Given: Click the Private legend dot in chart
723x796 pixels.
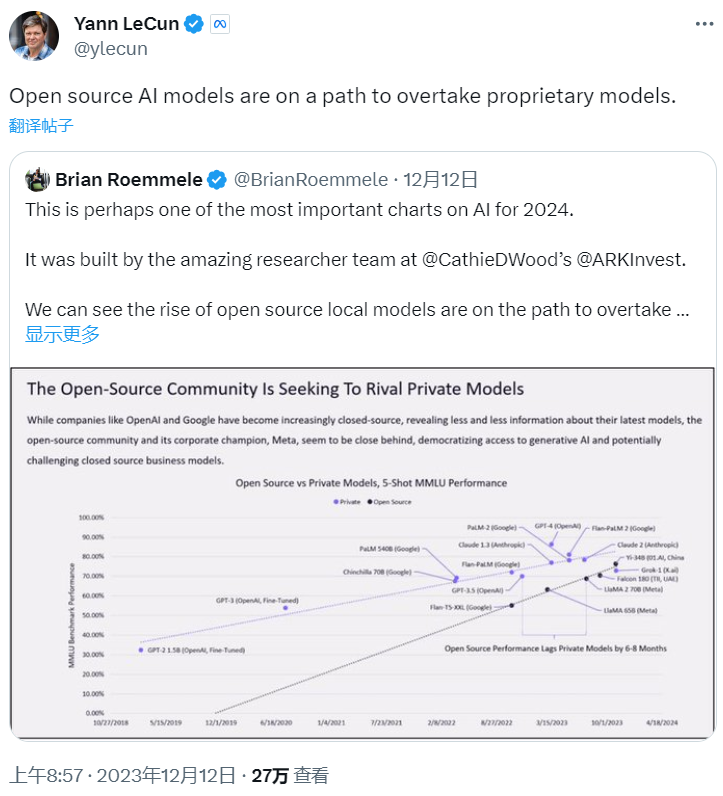Looking at the screenshot, I should tap(335, 500).
